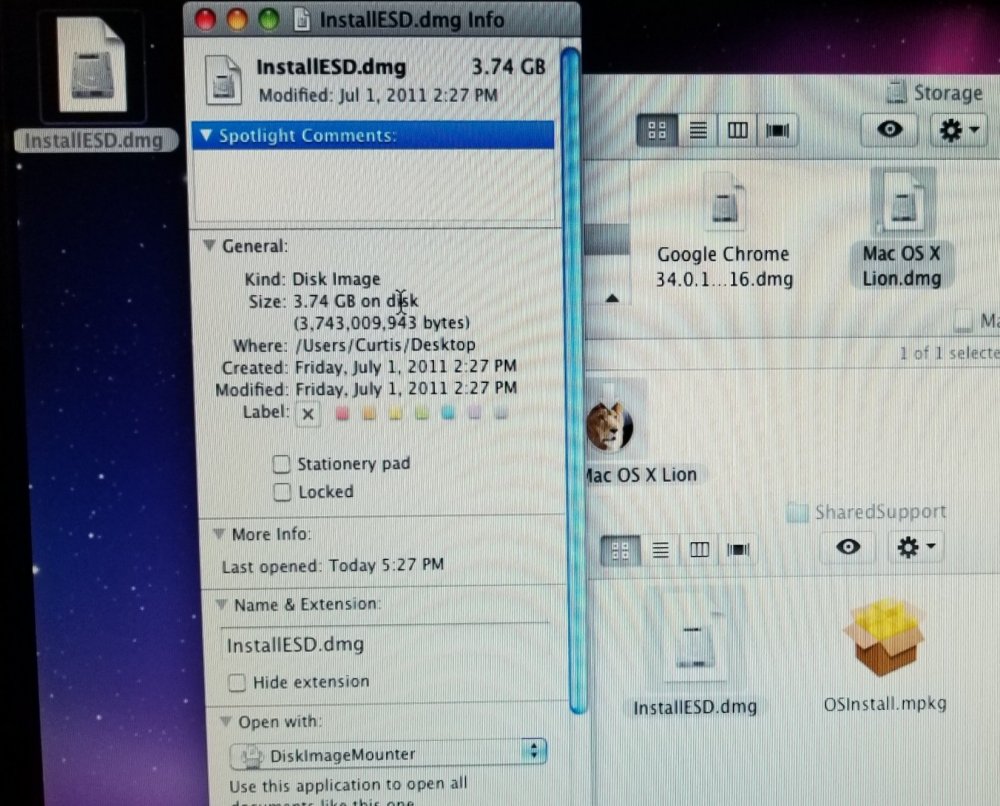This screenshot has height=806, width=1000.
Task: Click the InstallESD.dmg file icon in Info header
Action: pos(223,80)
